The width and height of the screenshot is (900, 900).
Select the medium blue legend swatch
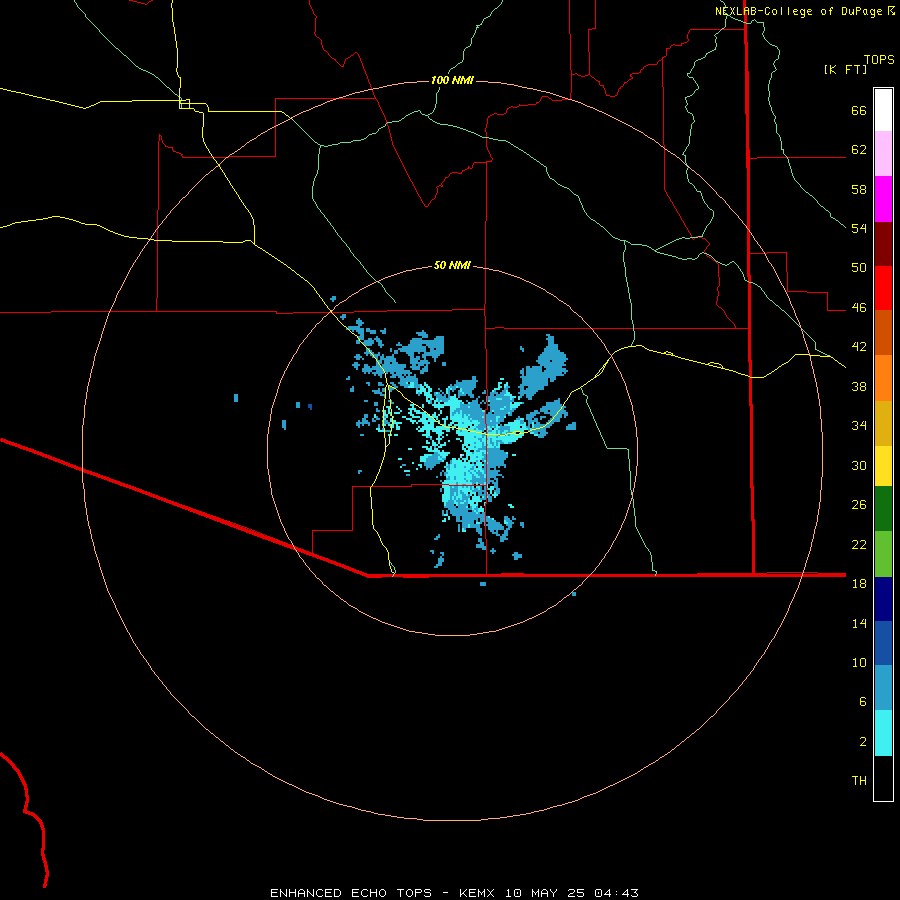point(883,643)
